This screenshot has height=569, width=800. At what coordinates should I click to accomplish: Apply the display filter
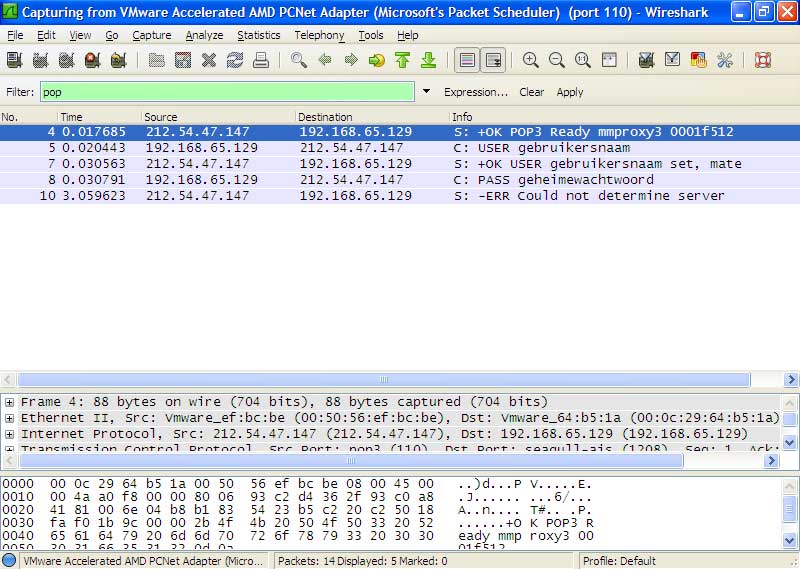569,92
